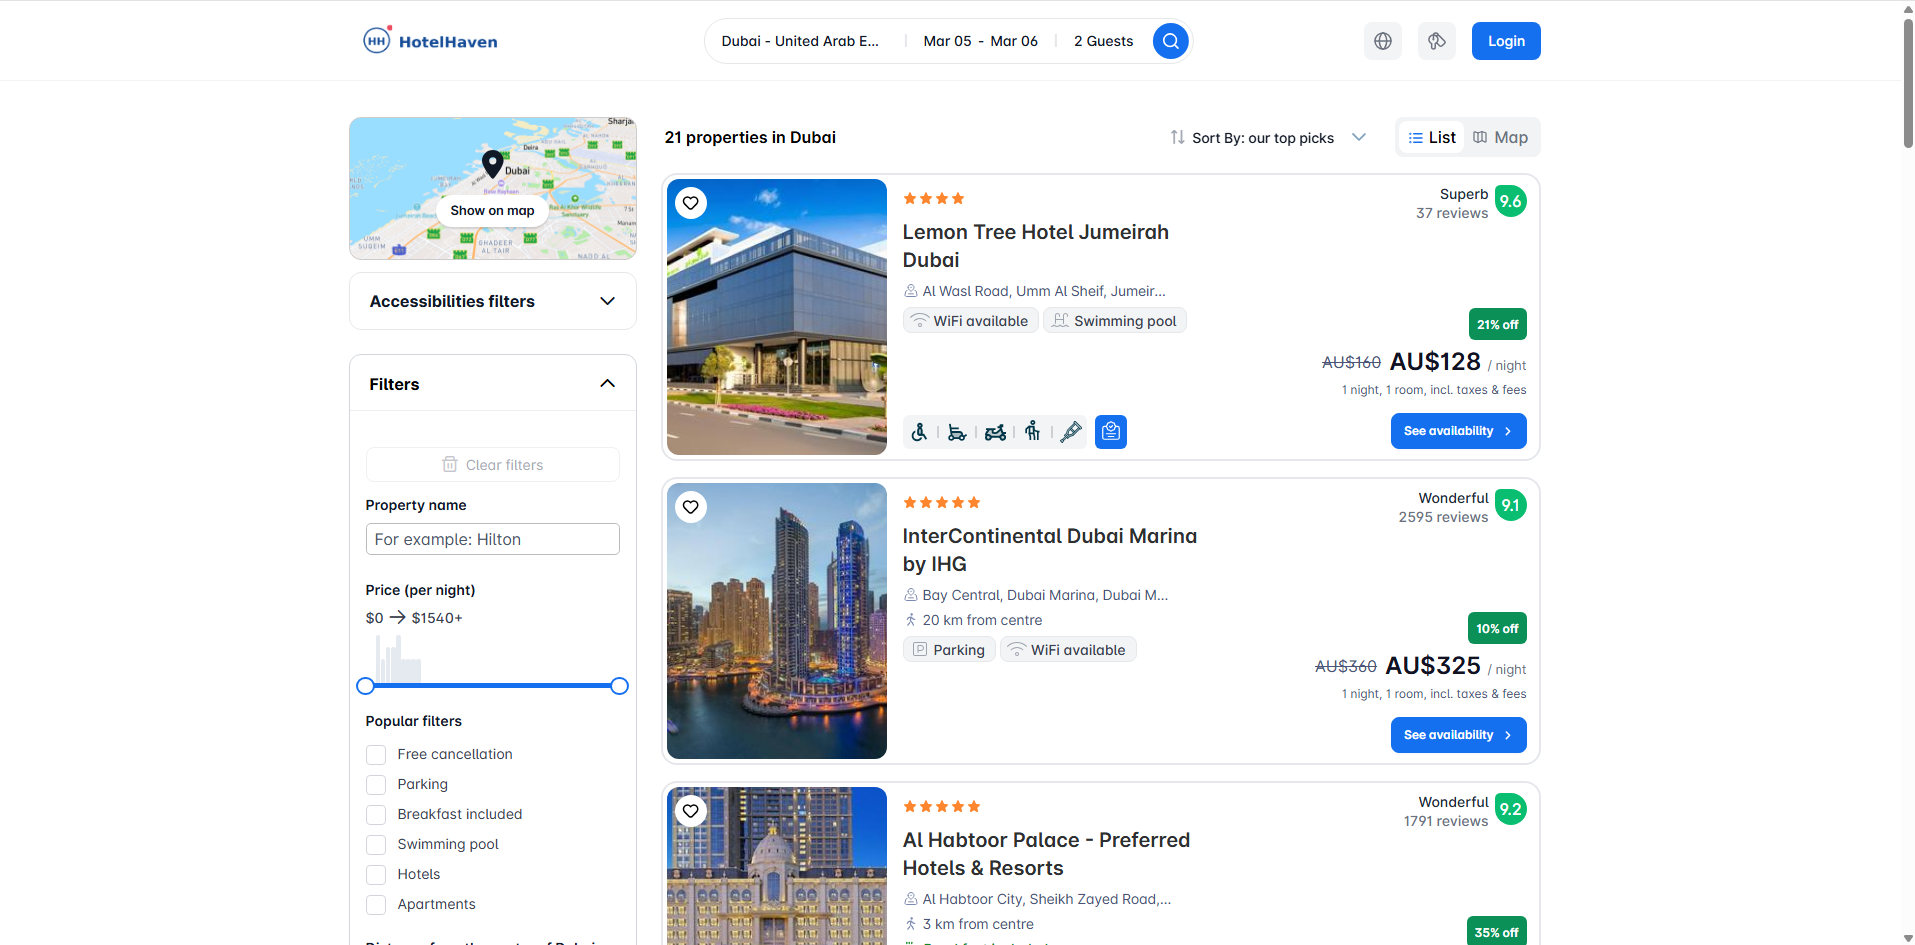Click the heart on InterContinental Dubai Marina image

pyautogui.click(x=690, y=507)
